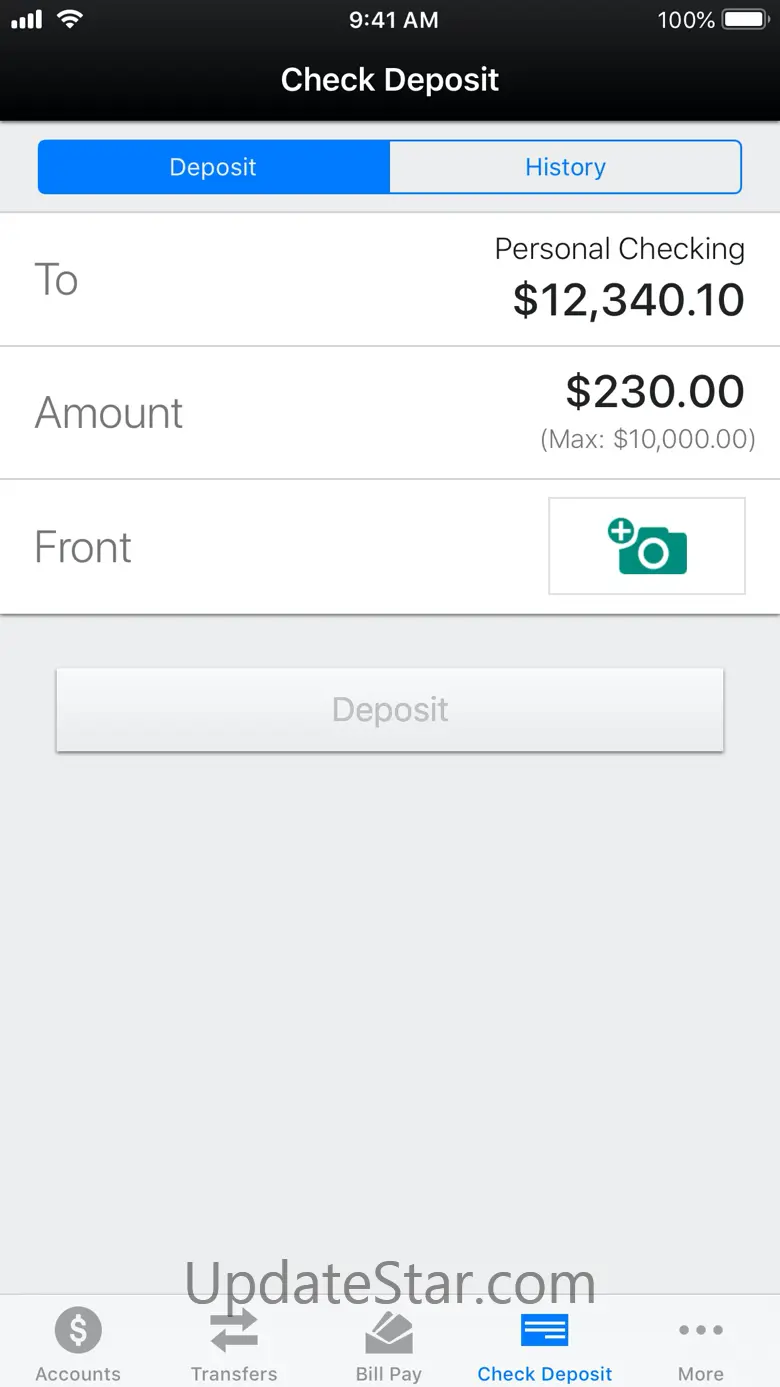
Task: Tap the Check Deposit header title
Action: coord(390,80)
